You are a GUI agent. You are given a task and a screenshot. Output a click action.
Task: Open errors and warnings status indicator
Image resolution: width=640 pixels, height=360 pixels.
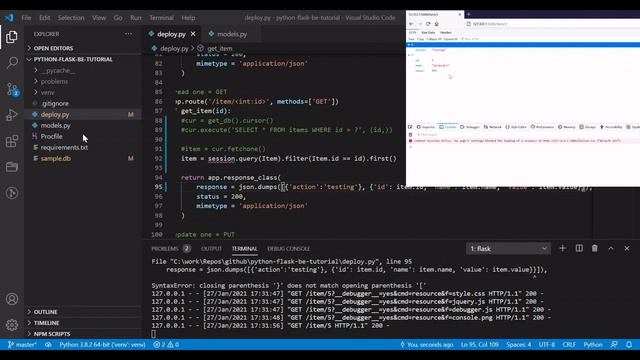coord(166,344)
